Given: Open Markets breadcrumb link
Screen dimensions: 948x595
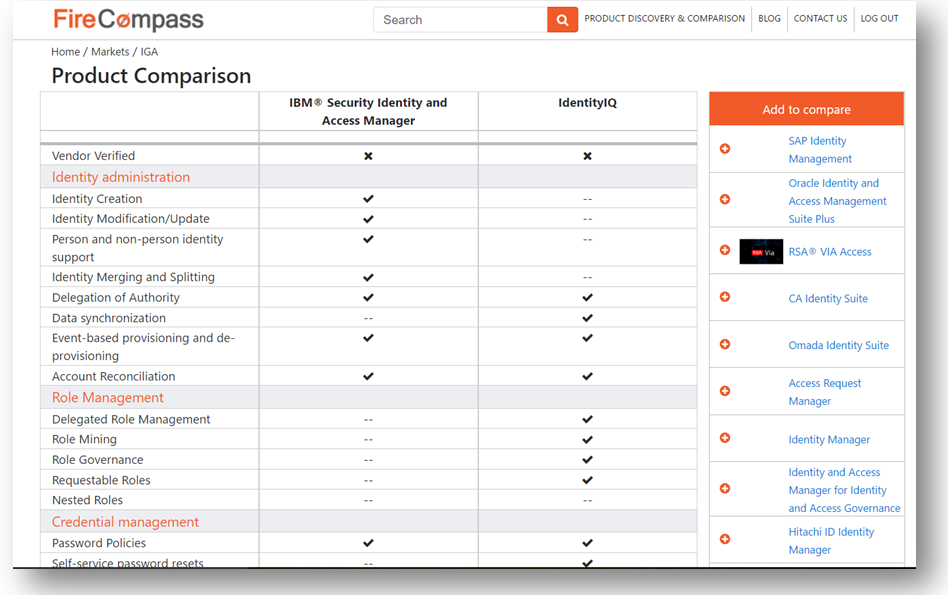Looking at the screenshot, I should point(110,52).
